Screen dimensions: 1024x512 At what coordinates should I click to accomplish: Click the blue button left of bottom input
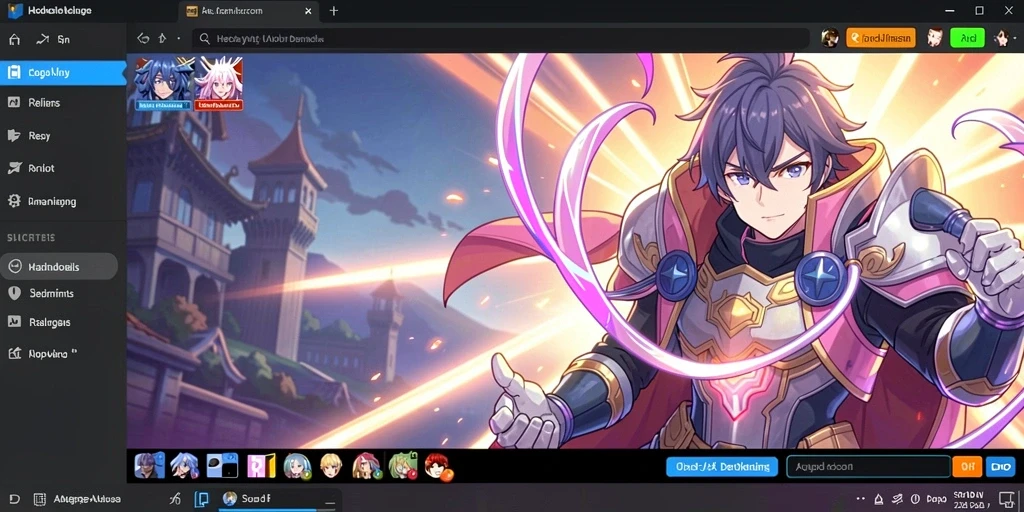pyautogui.click(x=722, y=467)
